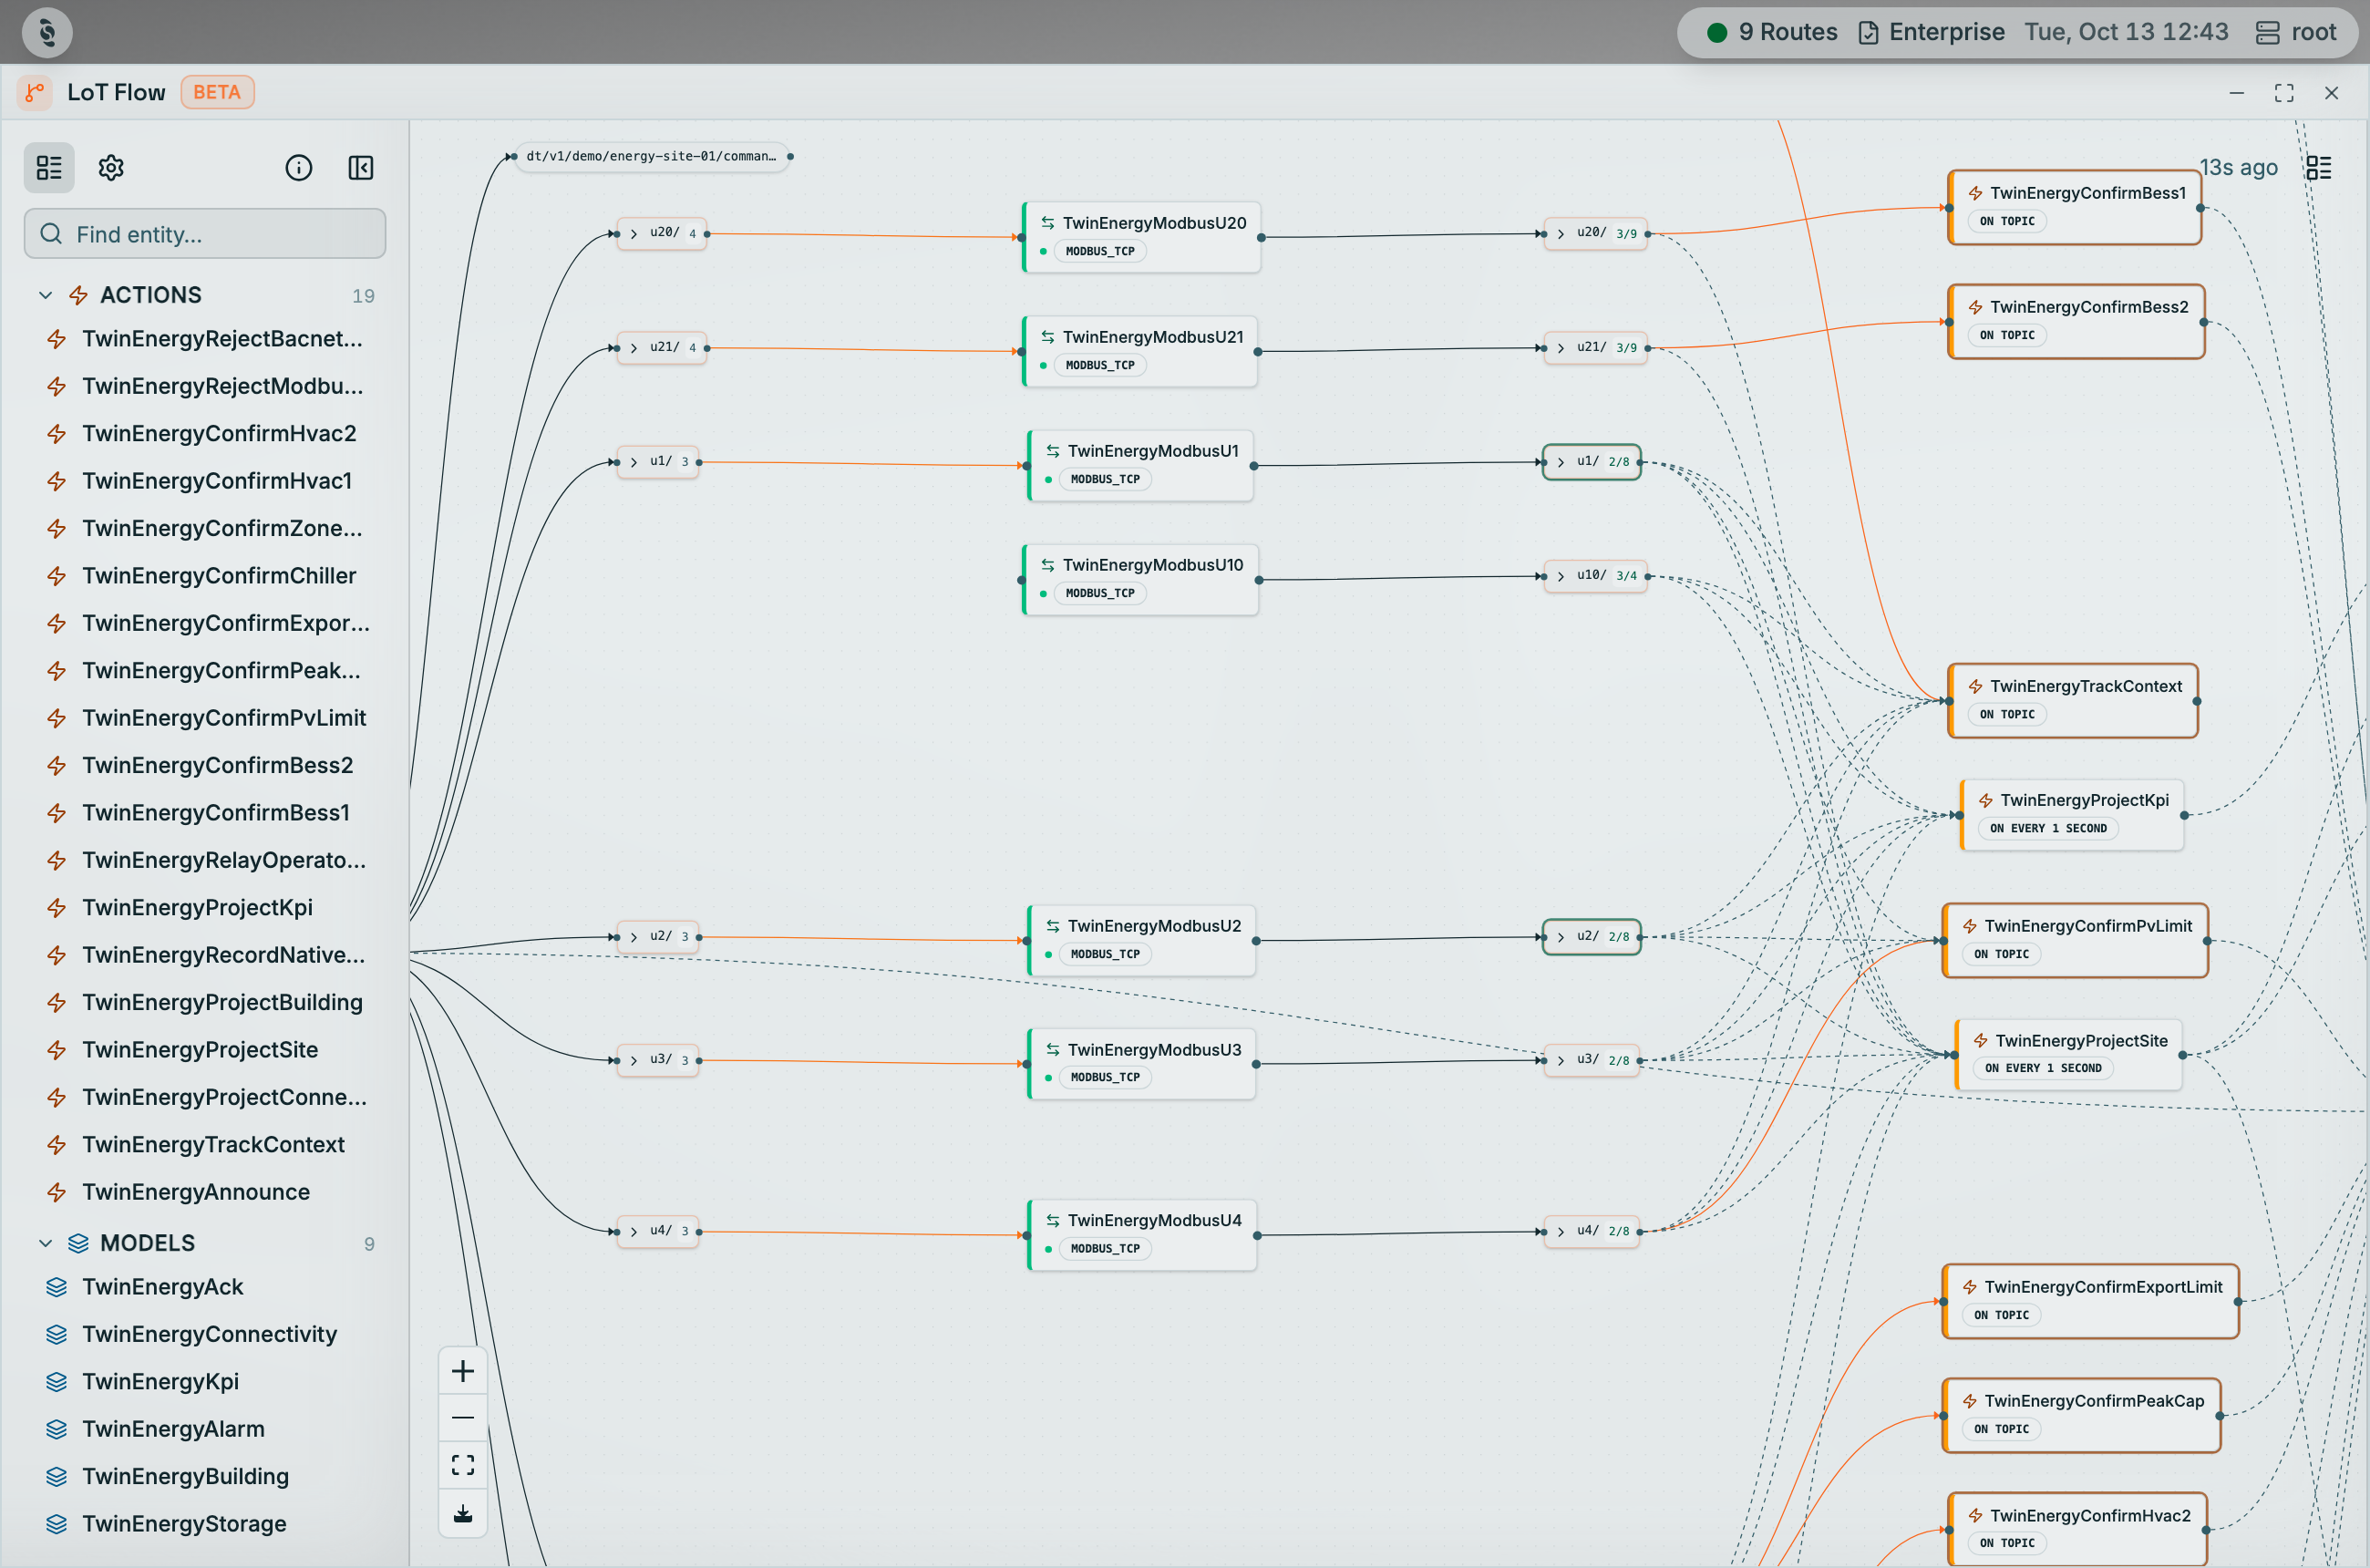Collapse the ACTIONS section
The height and width of the screenshot is (1568, 2370).
(45, 295)
